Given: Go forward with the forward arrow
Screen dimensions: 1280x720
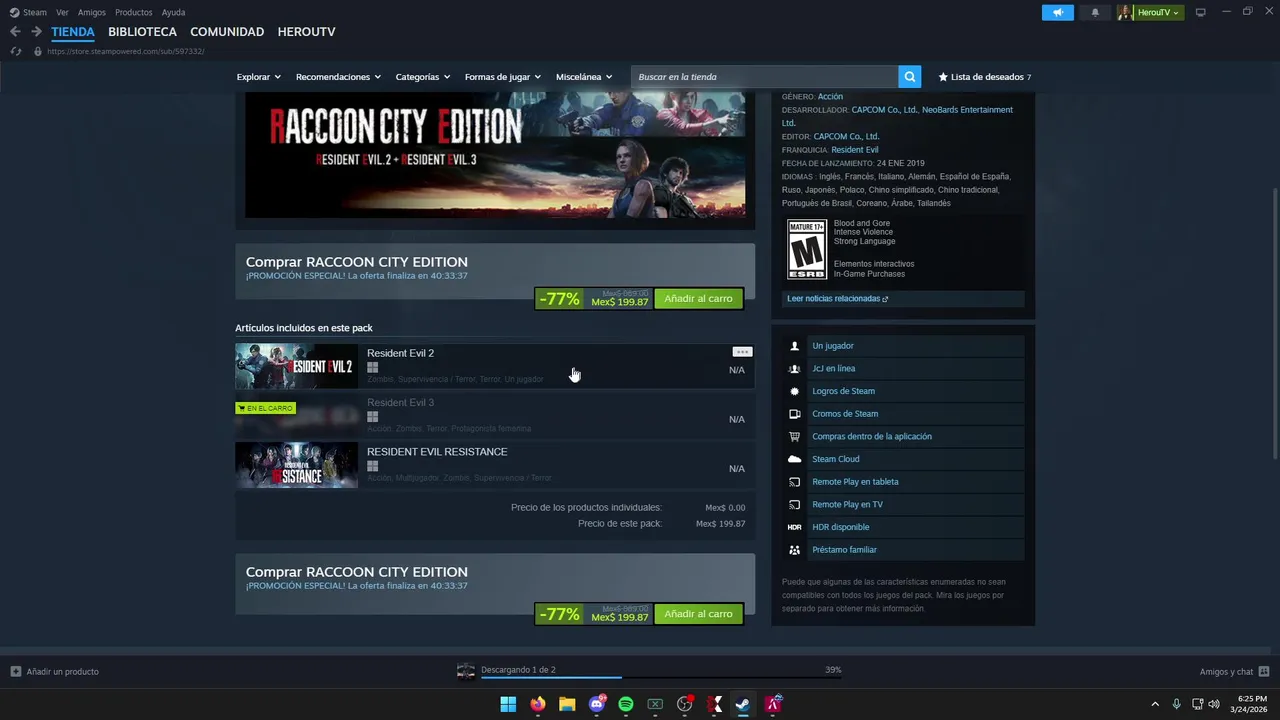Looking at the screenshot, I should click(x=36, y=32).
